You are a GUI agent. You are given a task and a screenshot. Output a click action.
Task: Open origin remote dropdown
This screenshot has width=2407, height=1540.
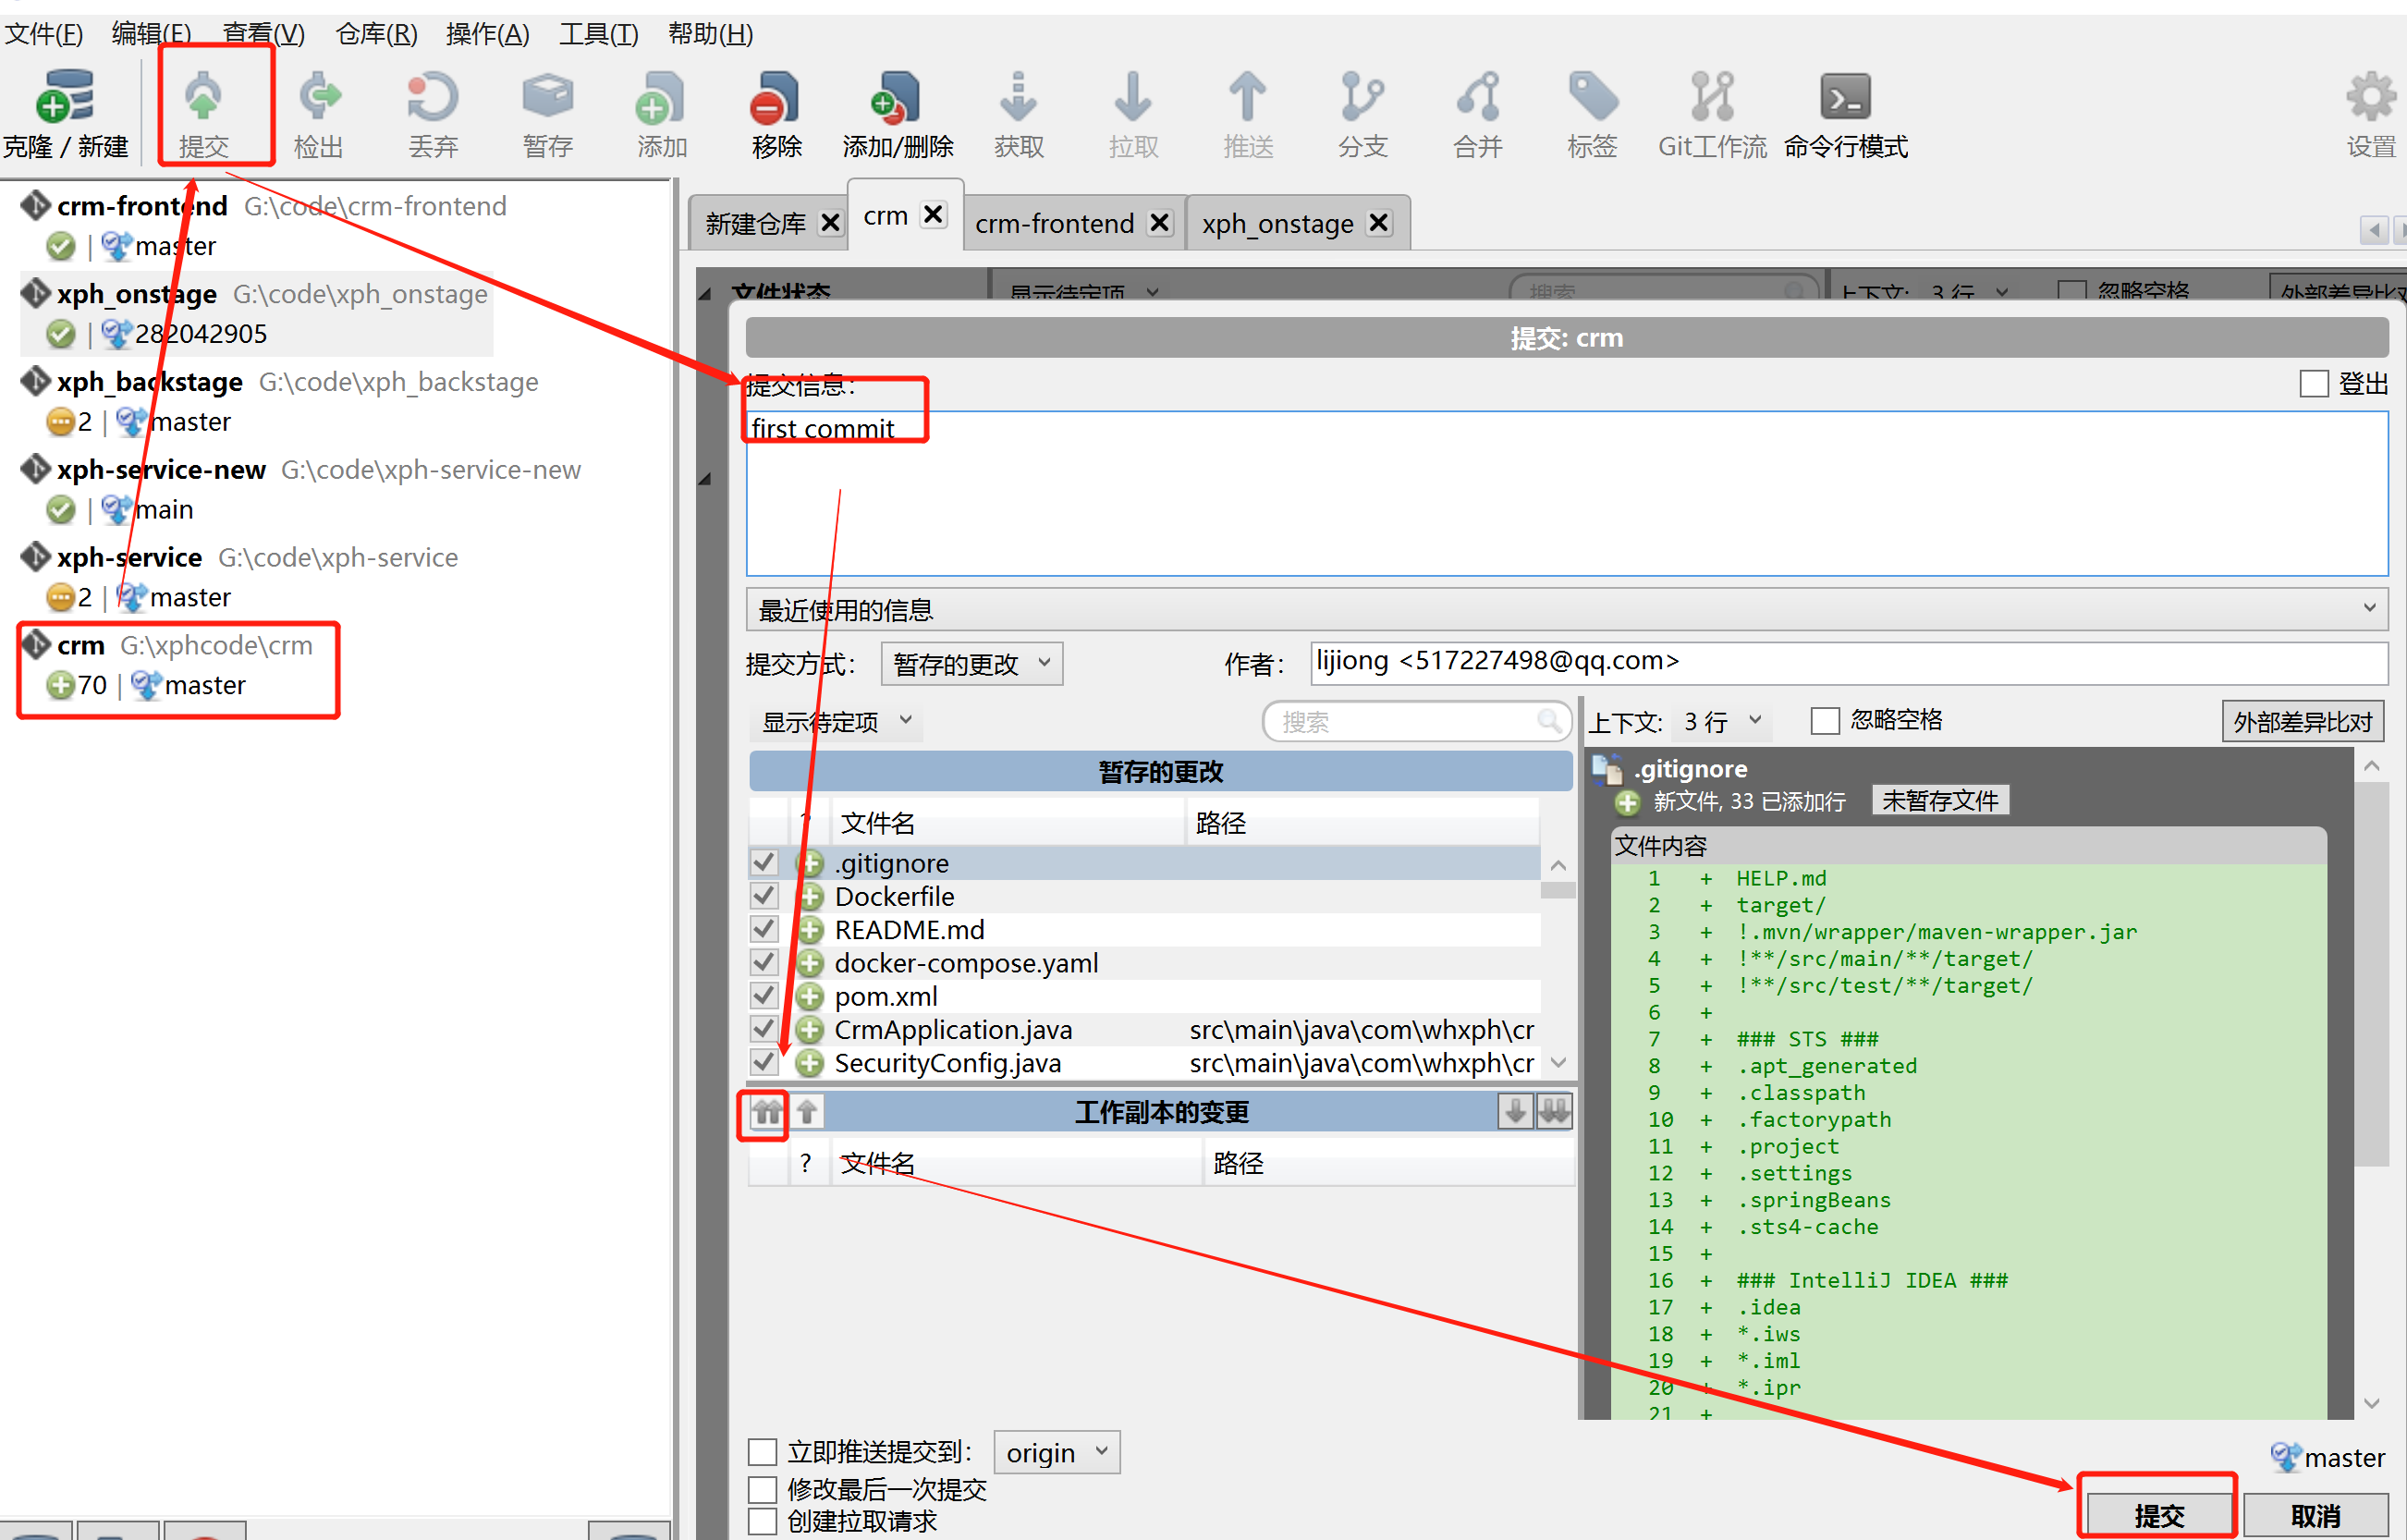pos(1056,1452)
